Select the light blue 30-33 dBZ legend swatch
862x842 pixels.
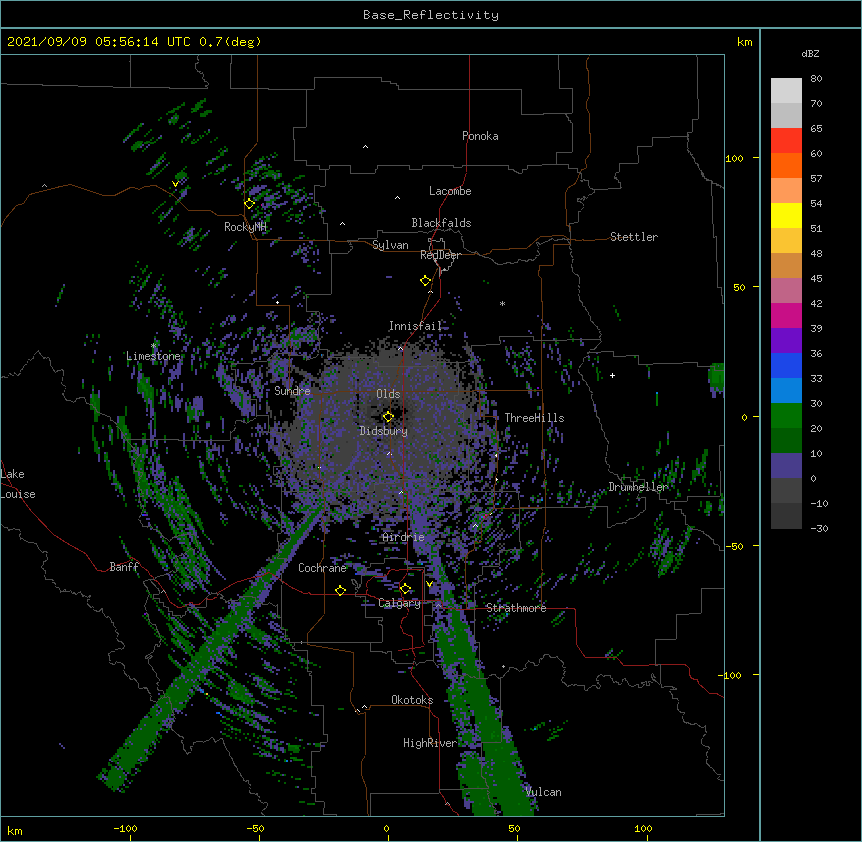[786, 391]
